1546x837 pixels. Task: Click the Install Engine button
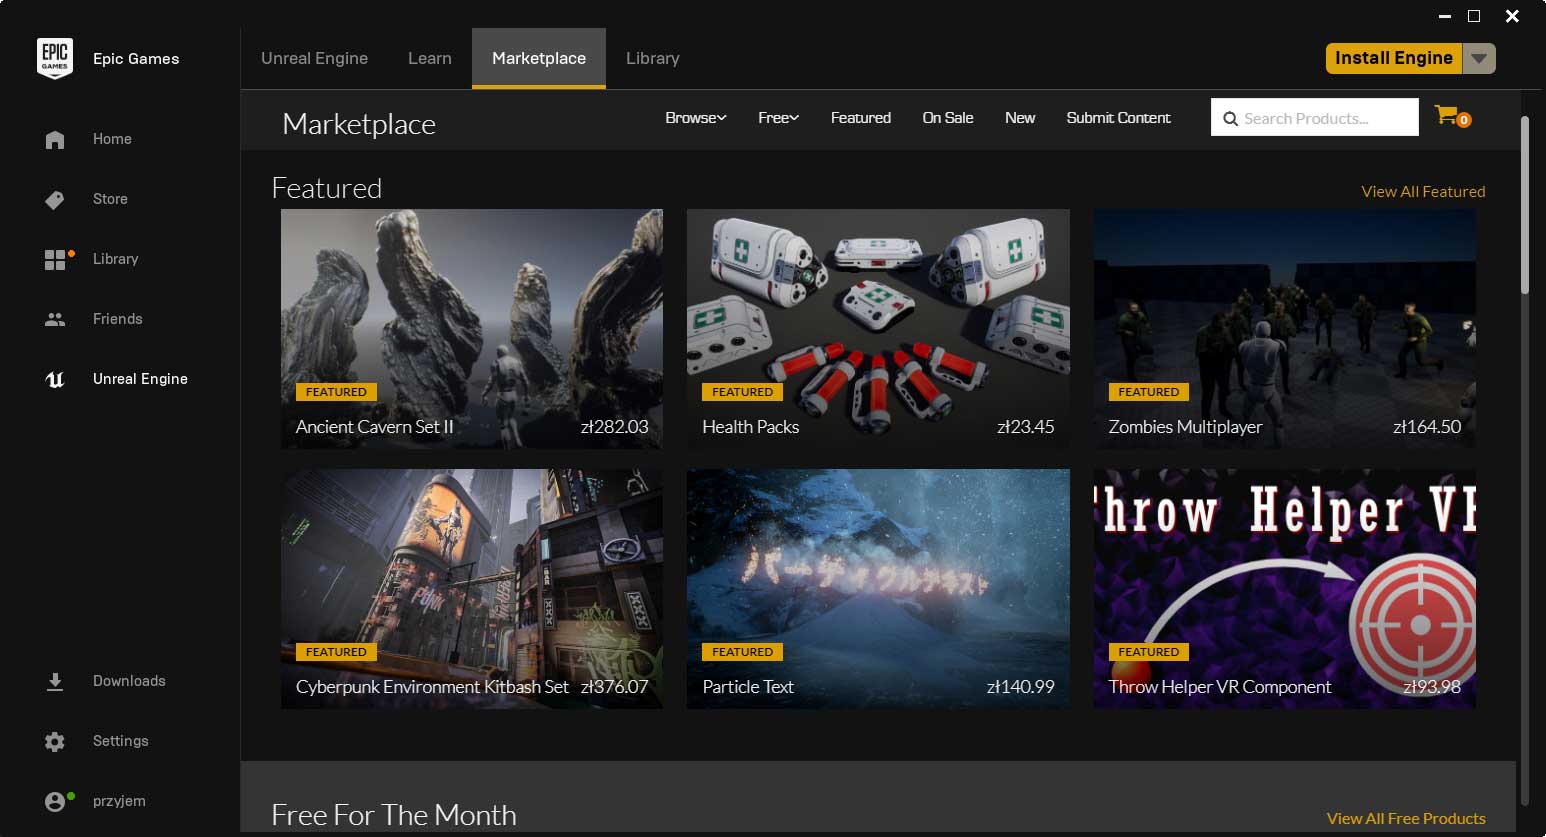point(1394,58)
